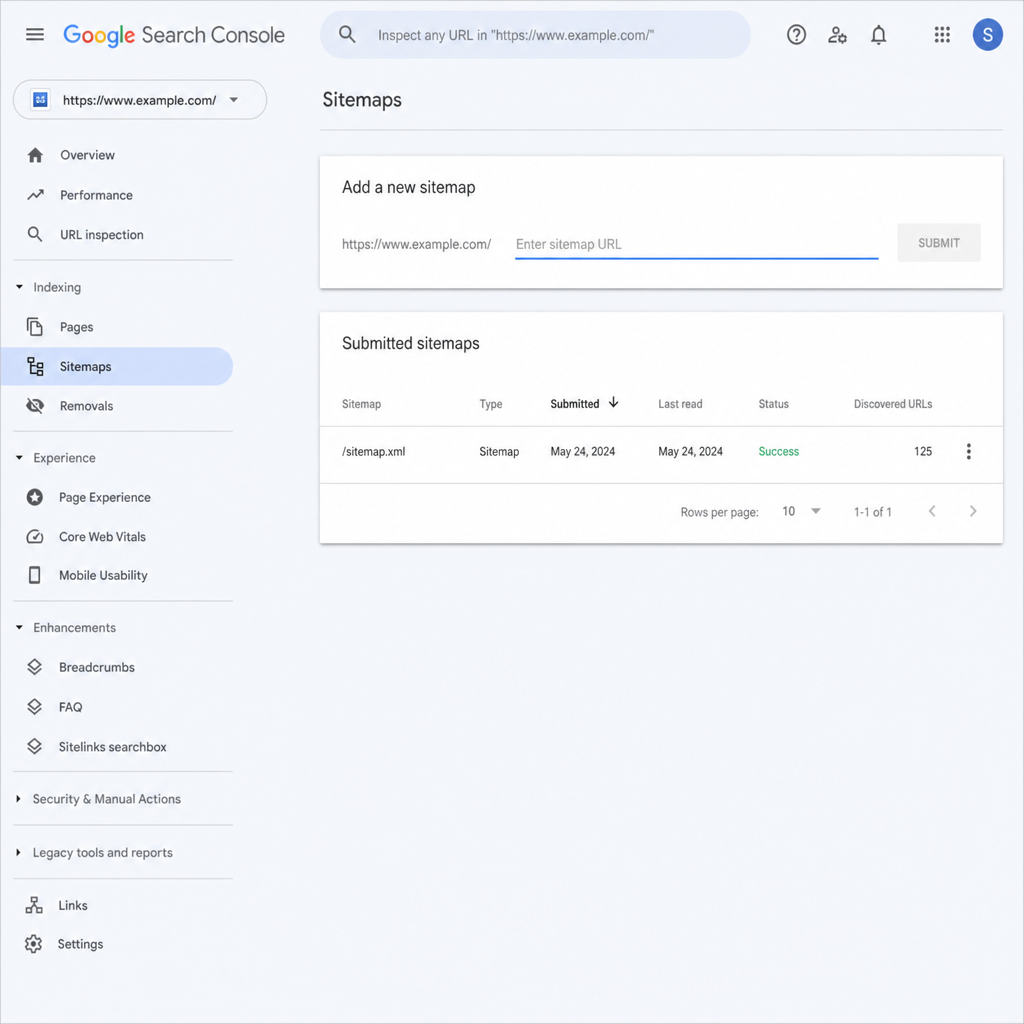Open Sitelinks searchbox label in sidebar
1024x1024 pixels.
(x=112, y=747)
